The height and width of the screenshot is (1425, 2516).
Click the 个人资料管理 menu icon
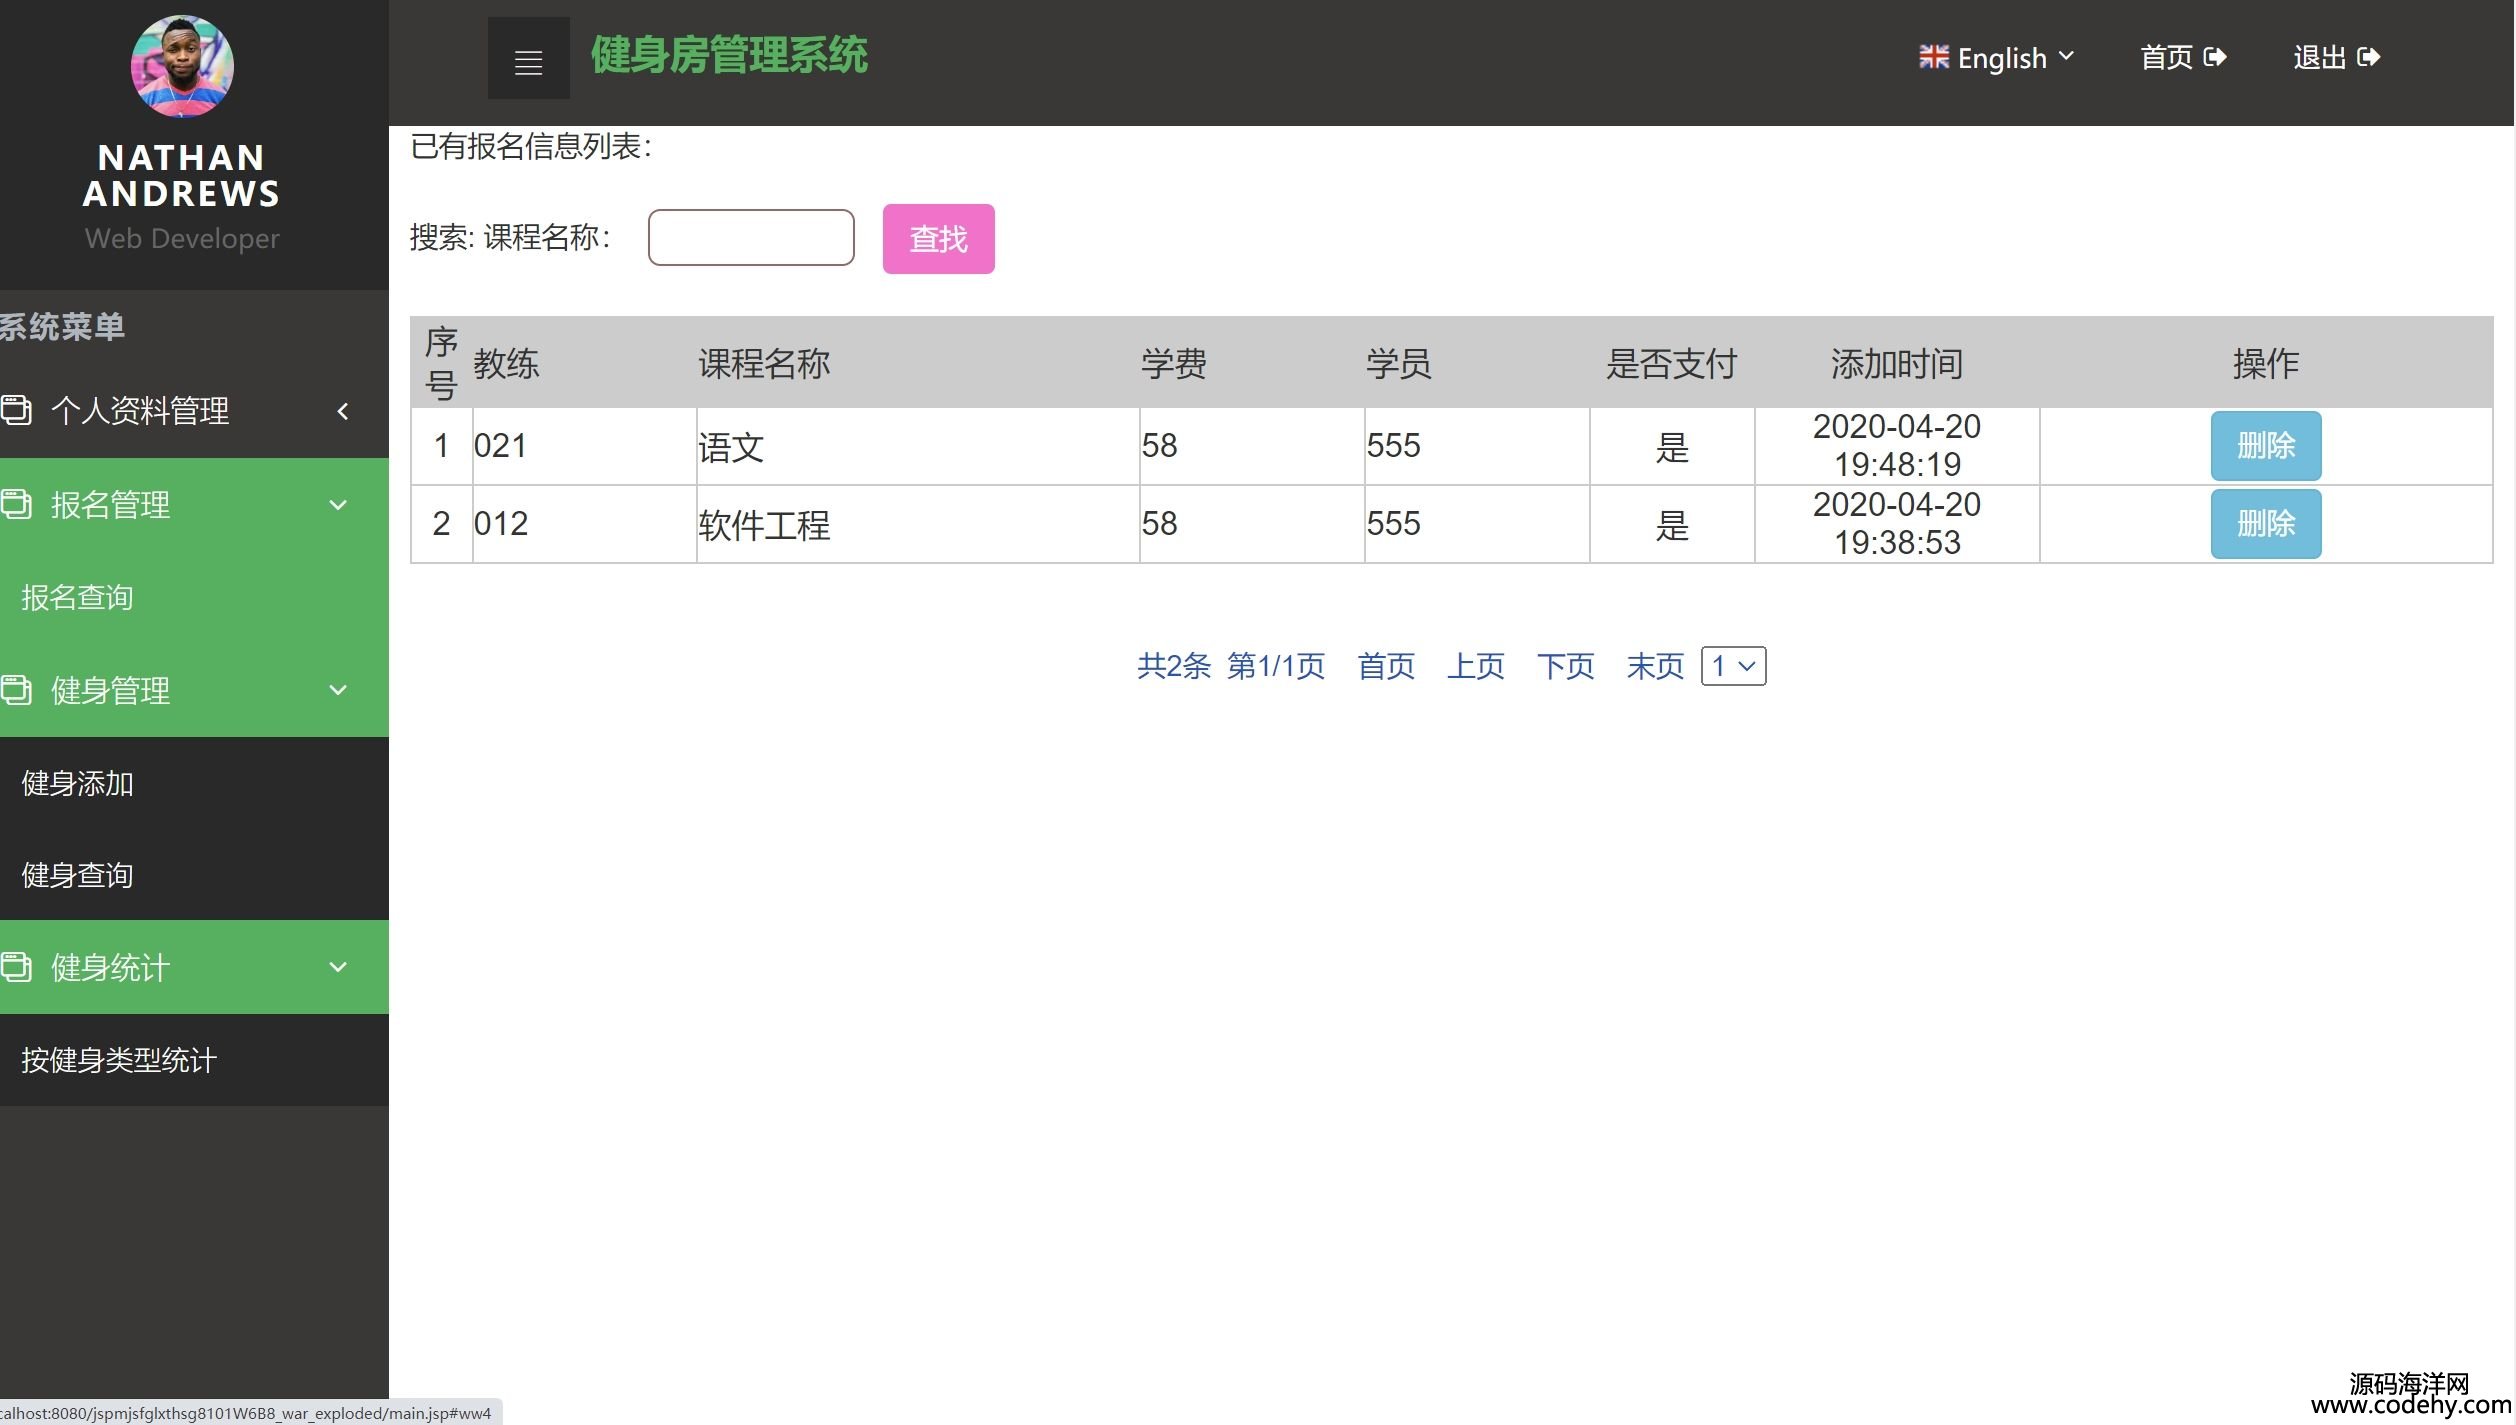coord(16,410)
